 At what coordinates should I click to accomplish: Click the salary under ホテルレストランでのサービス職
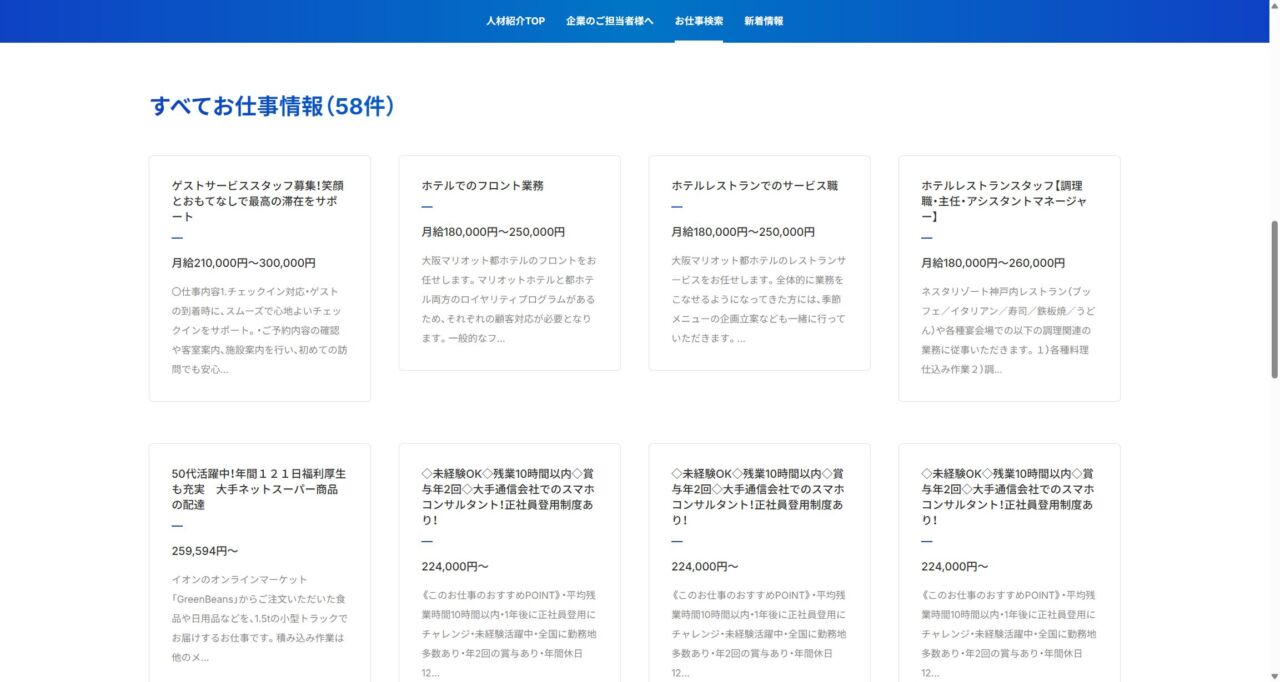[743, 232]
